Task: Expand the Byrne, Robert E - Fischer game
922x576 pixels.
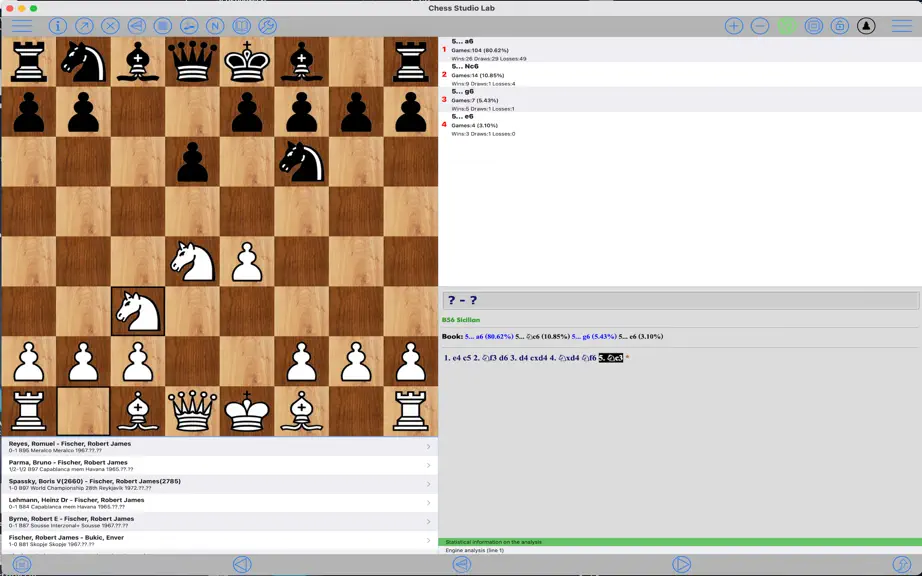Action: click(219, 522)
